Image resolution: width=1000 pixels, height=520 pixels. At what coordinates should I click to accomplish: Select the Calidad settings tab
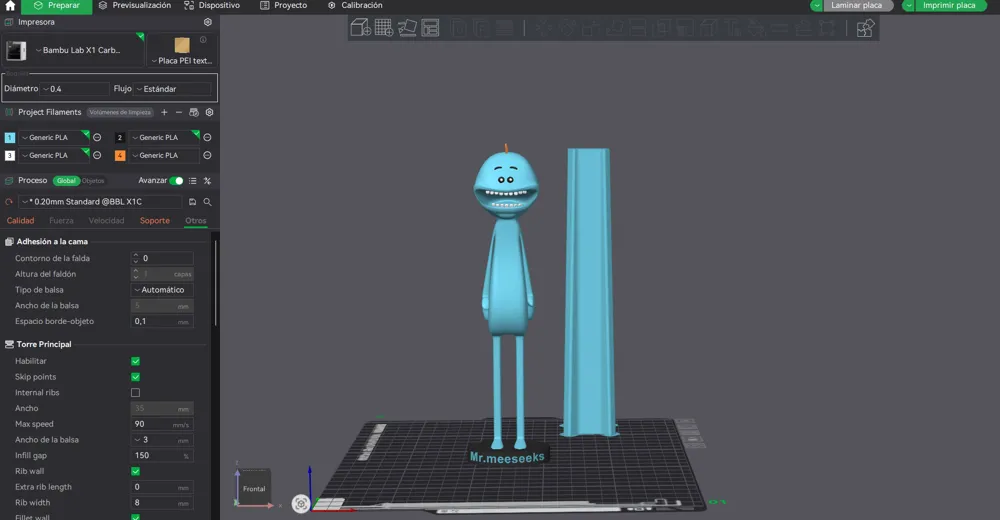pos(20,221)
